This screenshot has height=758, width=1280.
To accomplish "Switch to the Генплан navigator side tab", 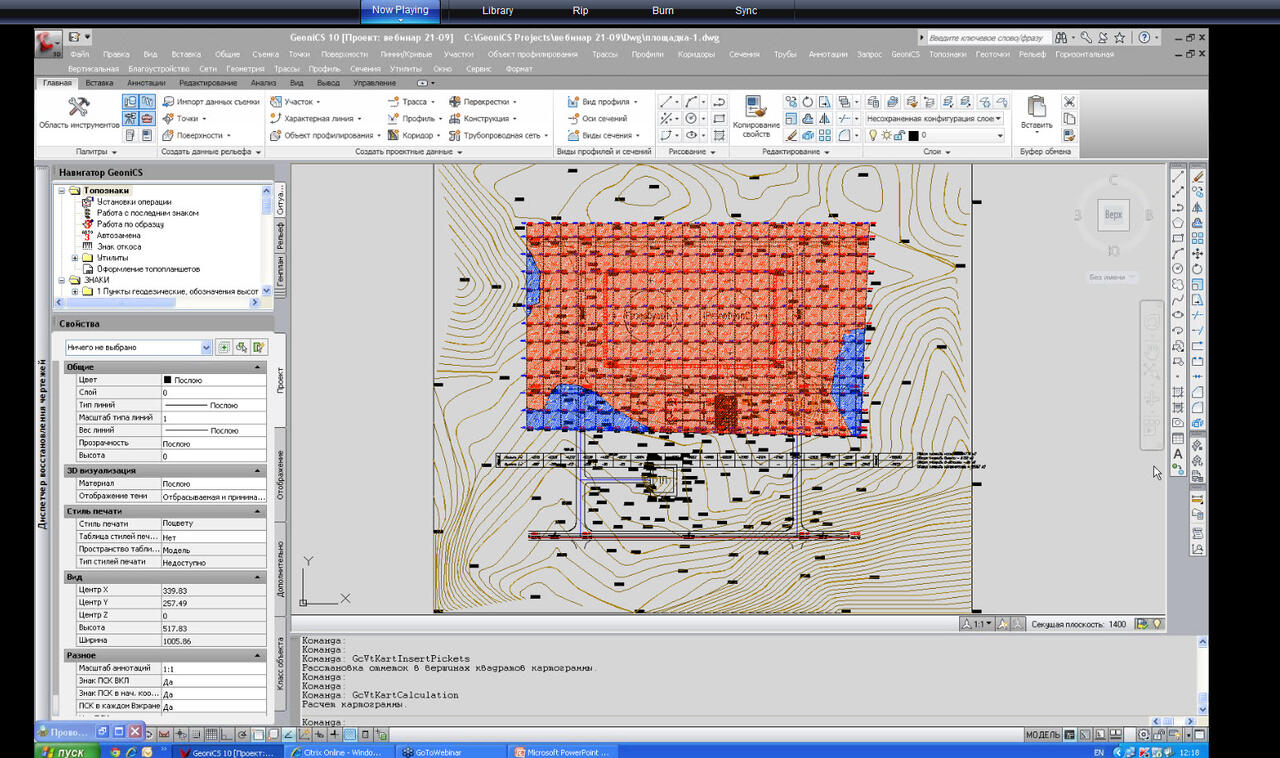I will point(281,273).
